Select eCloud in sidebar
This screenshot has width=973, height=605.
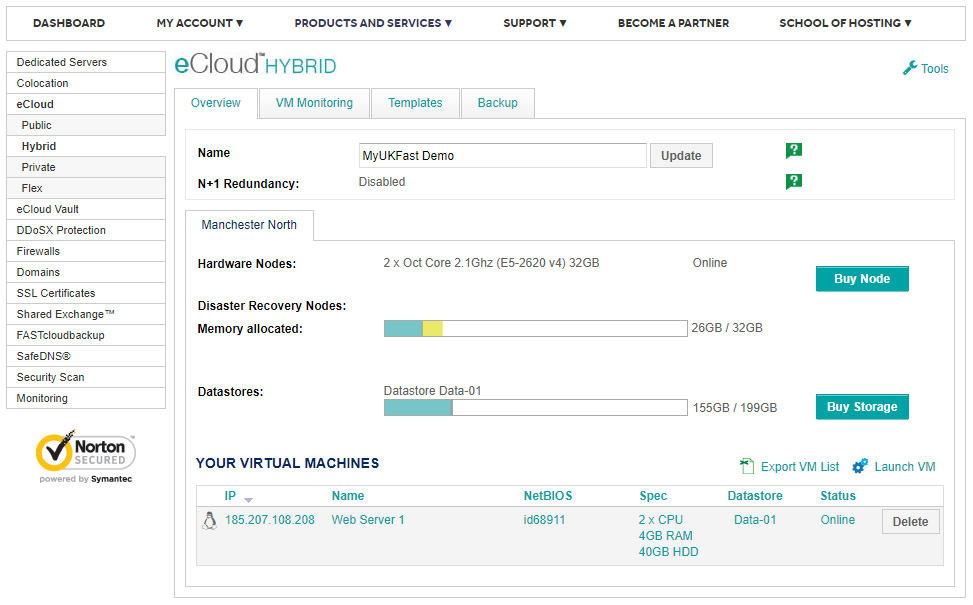pyautogui.click(x=86, y=104)
